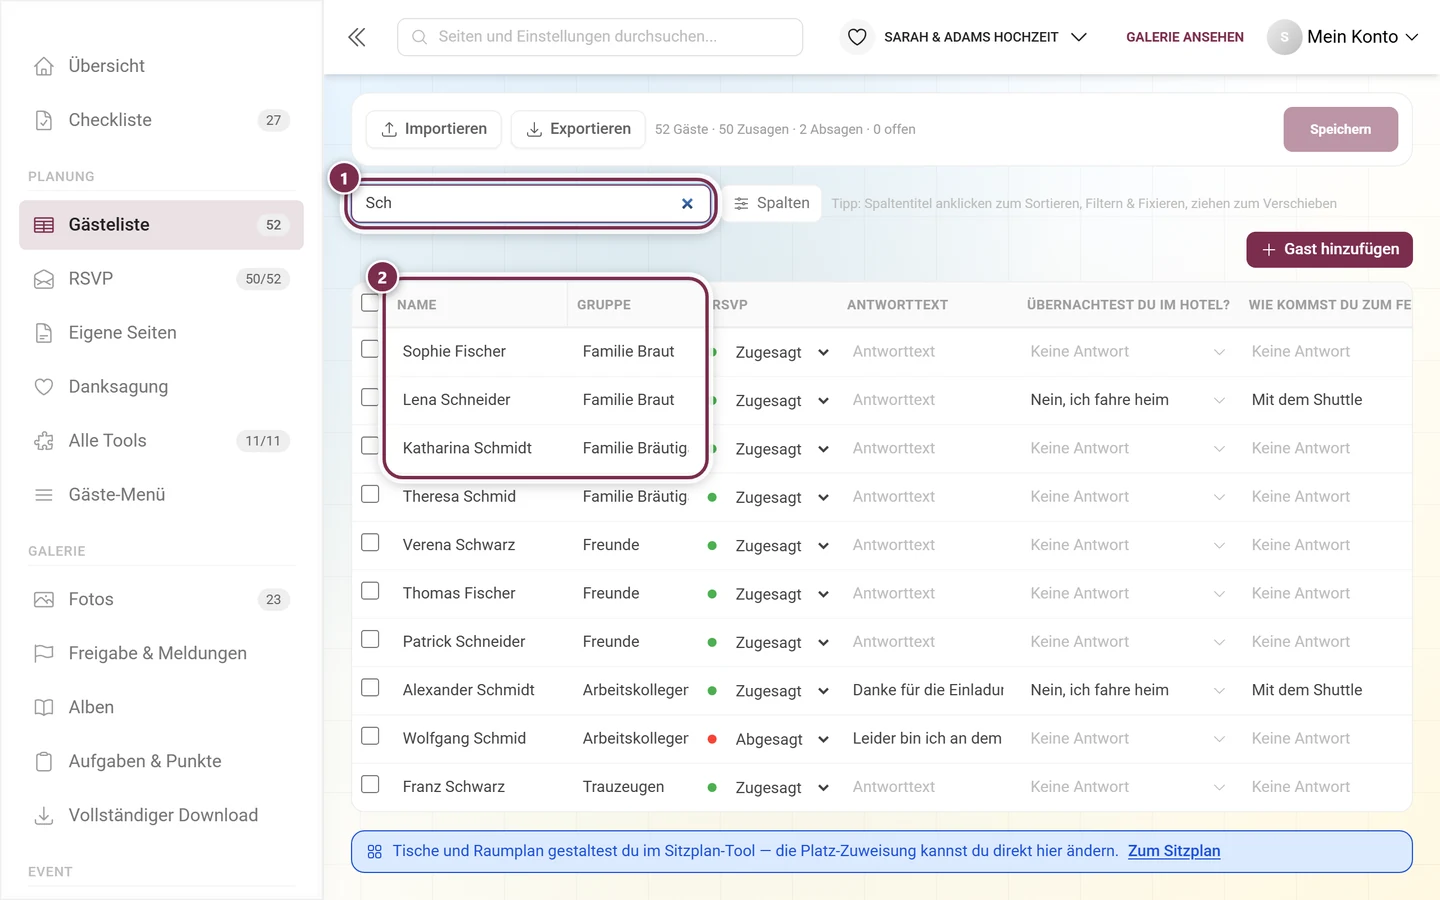Click the Eigene Seiten page icon

pyautogui.click(x=44, y=333)
